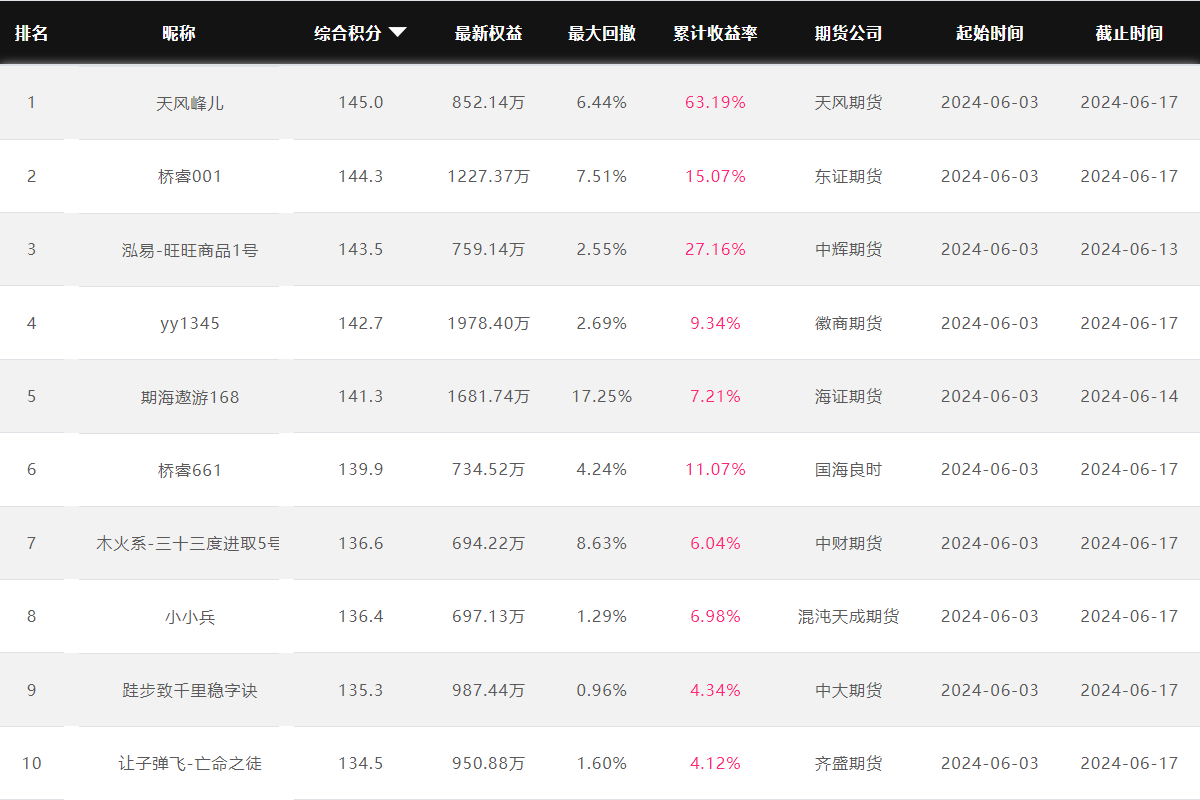The width and height of the screenshot is (1200, 800).
Task: Click the 1978.40万 equity value
Action: (x=488, y=323)
